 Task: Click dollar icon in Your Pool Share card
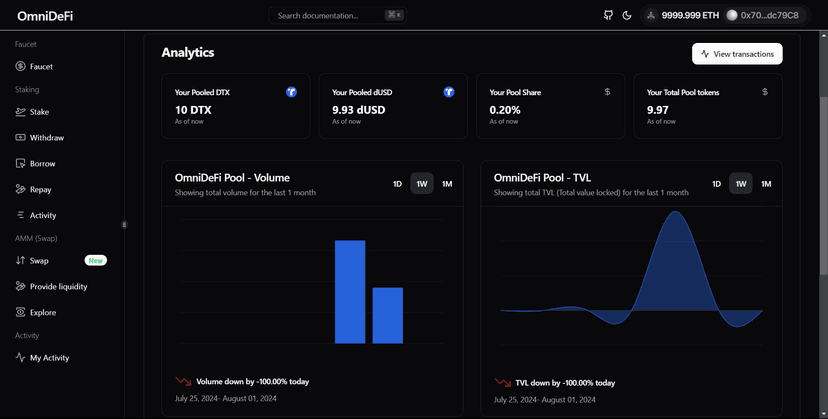[607, 92]
